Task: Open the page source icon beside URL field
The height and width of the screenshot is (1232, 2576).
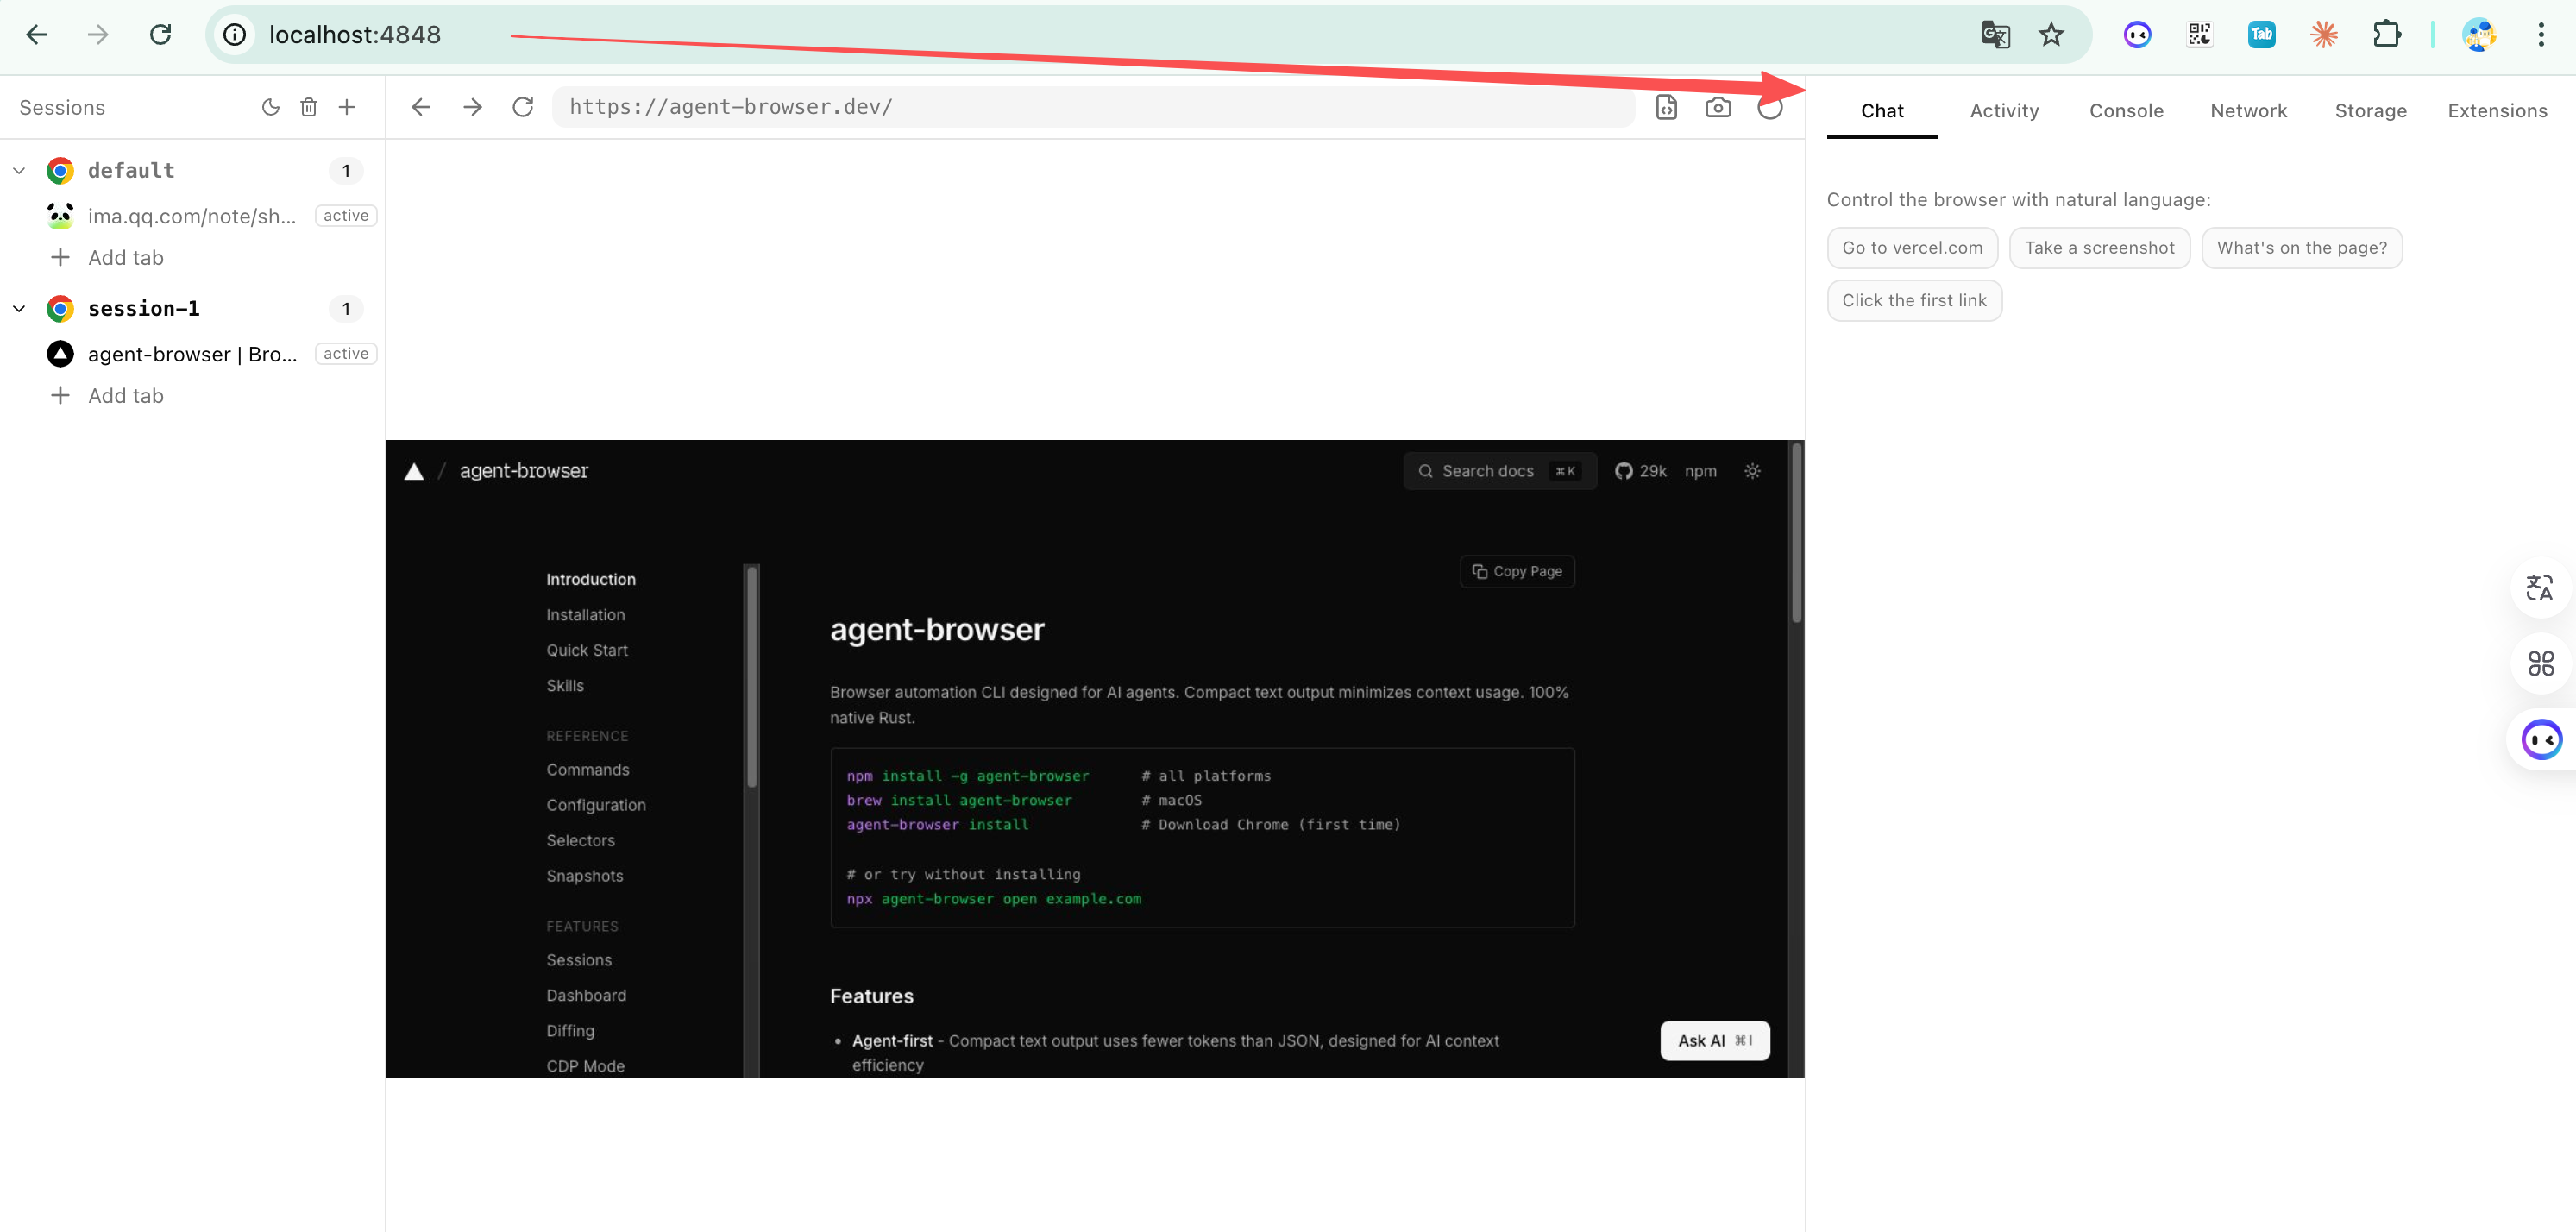Action: [x=1666, y=107]
